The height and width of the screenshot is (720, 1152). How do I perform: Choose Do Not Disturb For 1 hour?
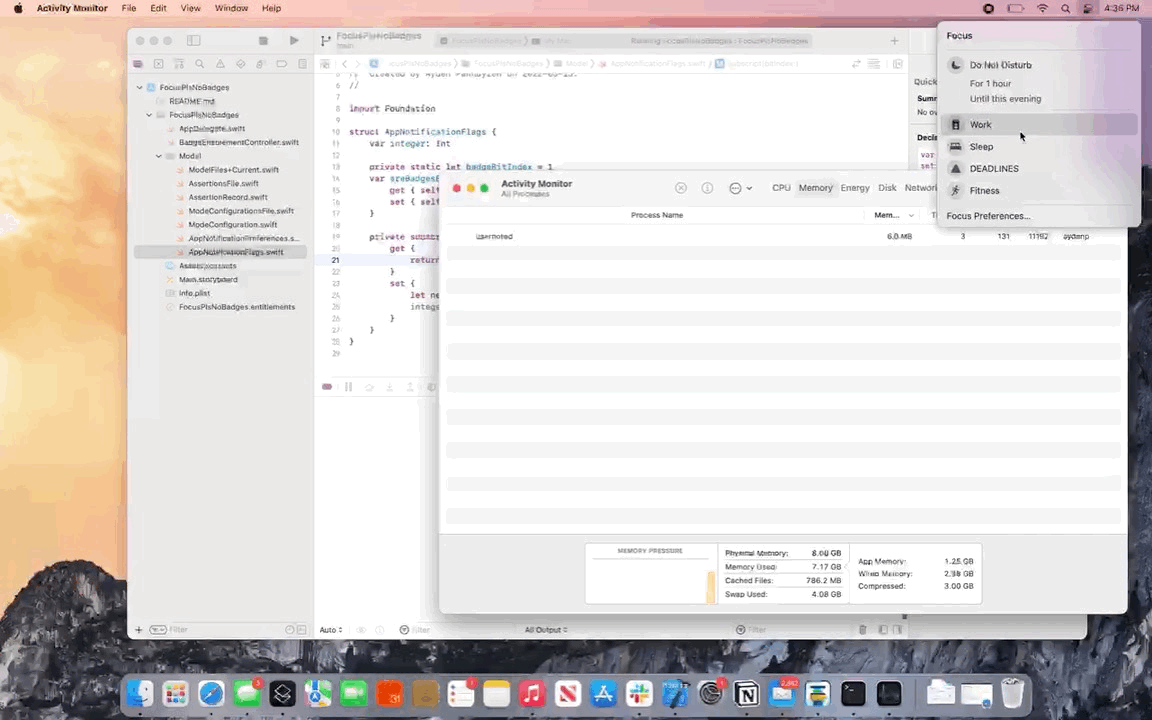click(x=990, y=84)
